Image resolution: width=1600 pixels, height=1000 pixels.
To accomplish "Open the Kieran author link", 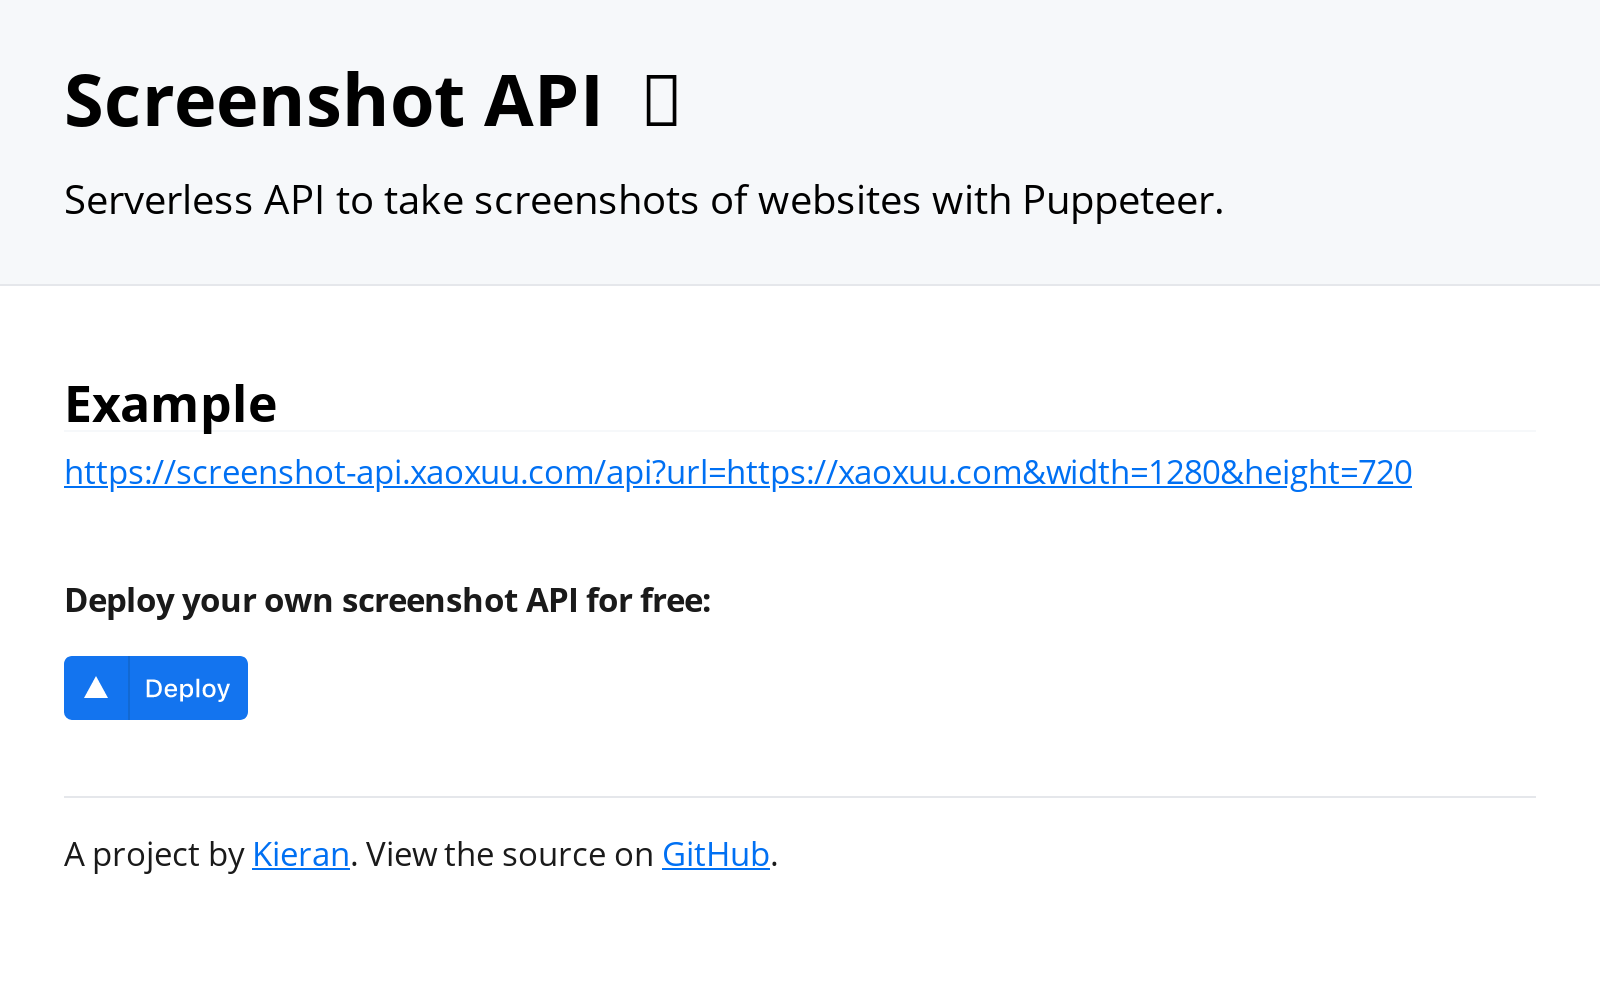I will point(300,855).
